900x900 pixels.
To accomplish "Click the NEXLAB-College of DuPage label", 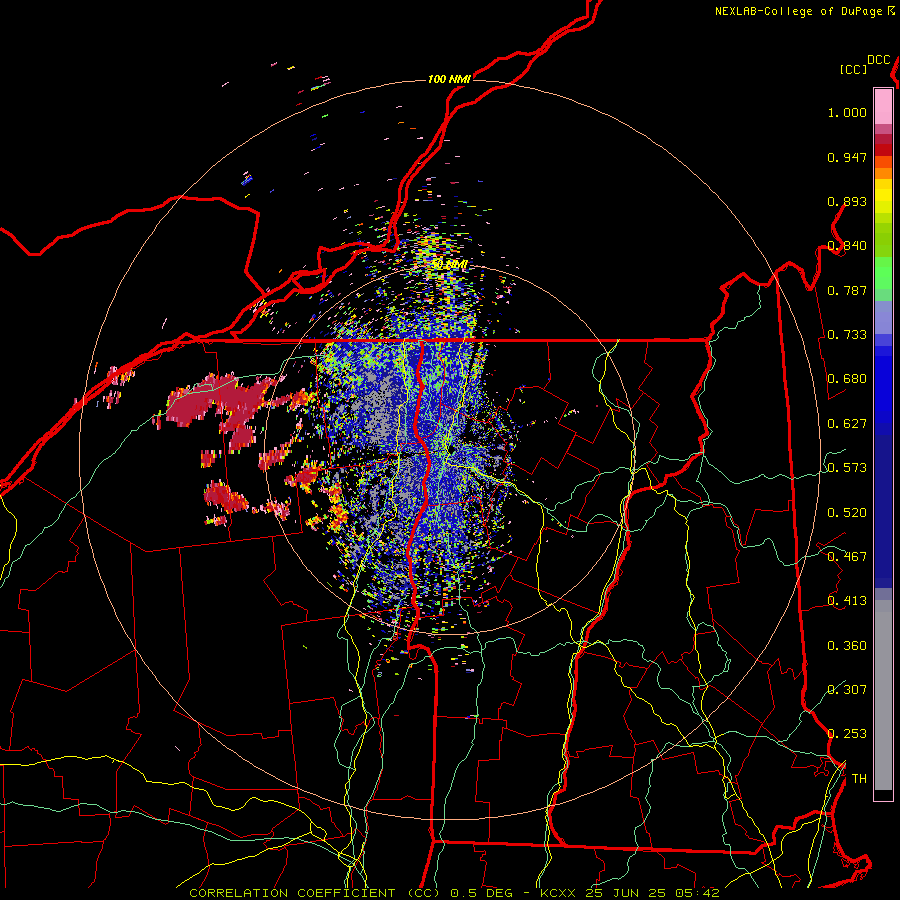I will (798, 11).
